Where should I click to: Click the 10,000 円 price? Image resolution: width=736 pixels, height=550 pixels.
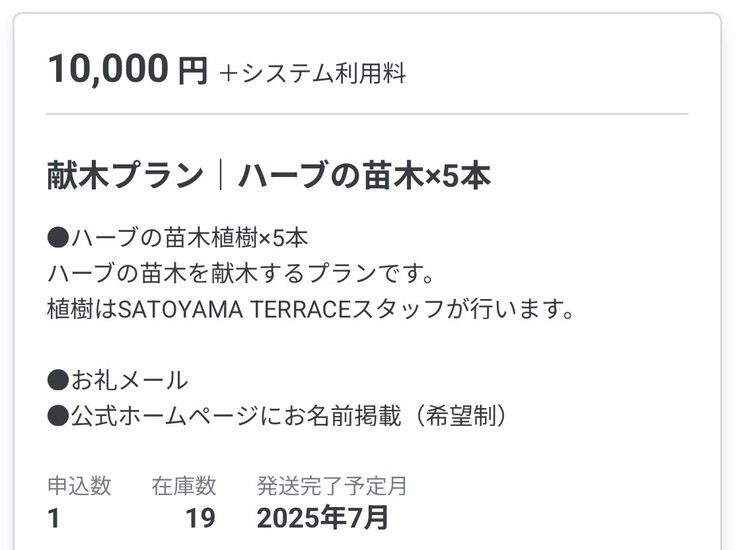127,70
